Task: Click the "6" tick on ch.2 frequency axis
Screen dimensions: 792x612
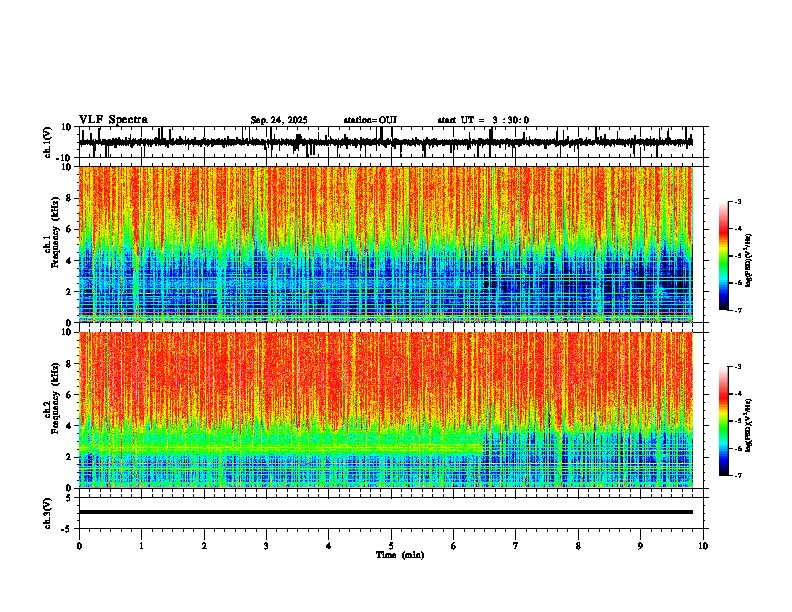Action: coord(70,395)
